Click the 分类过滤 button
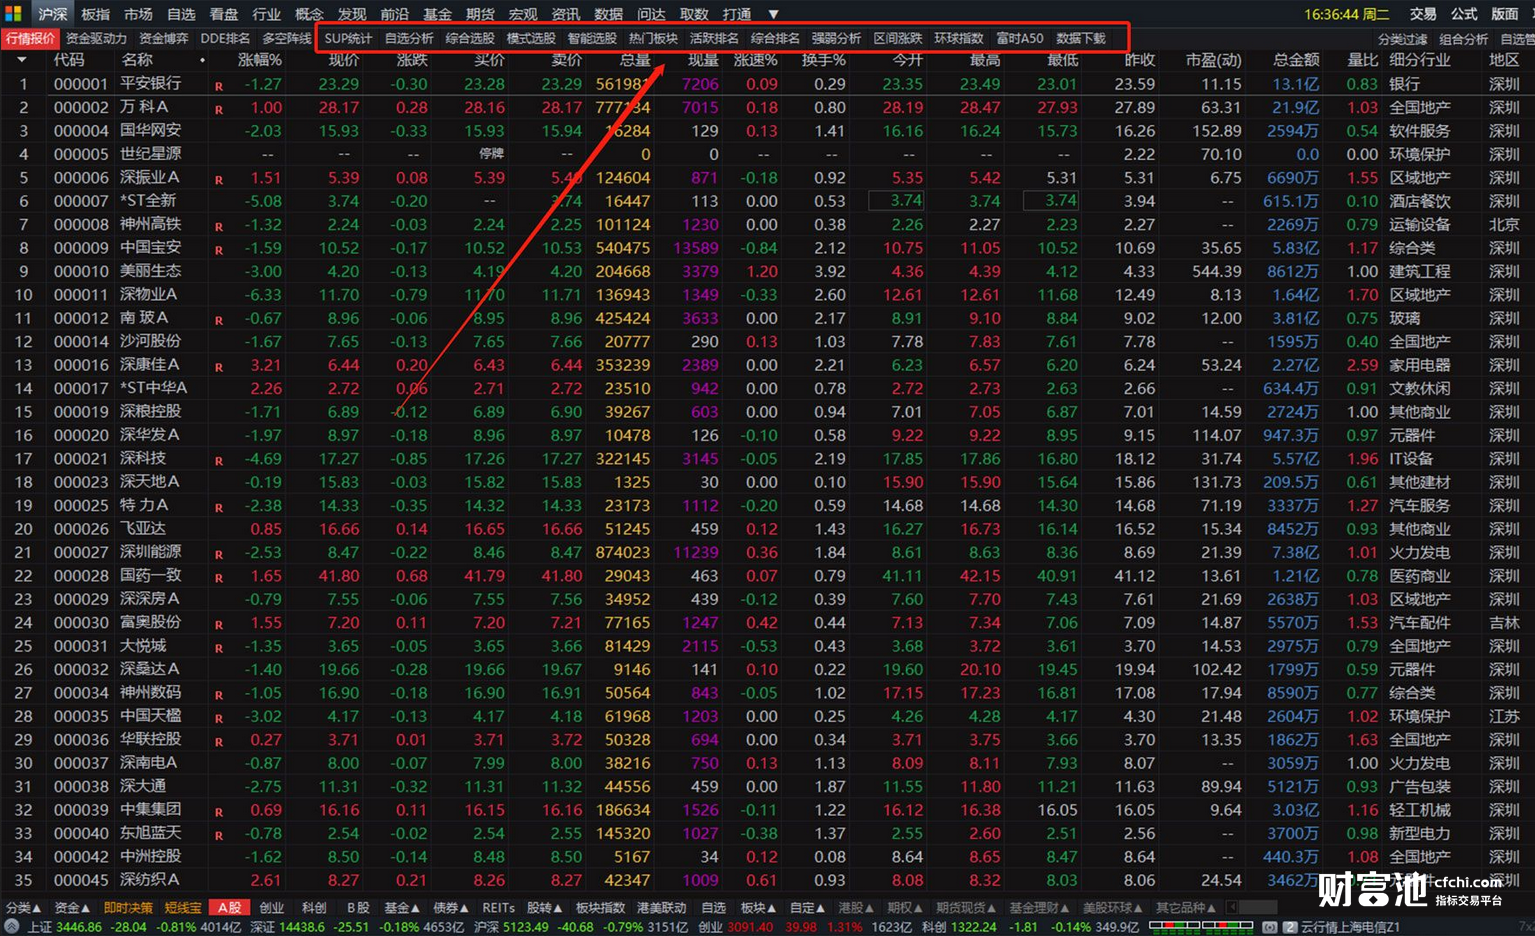 pyautogui.click(x=1403, y=39)
